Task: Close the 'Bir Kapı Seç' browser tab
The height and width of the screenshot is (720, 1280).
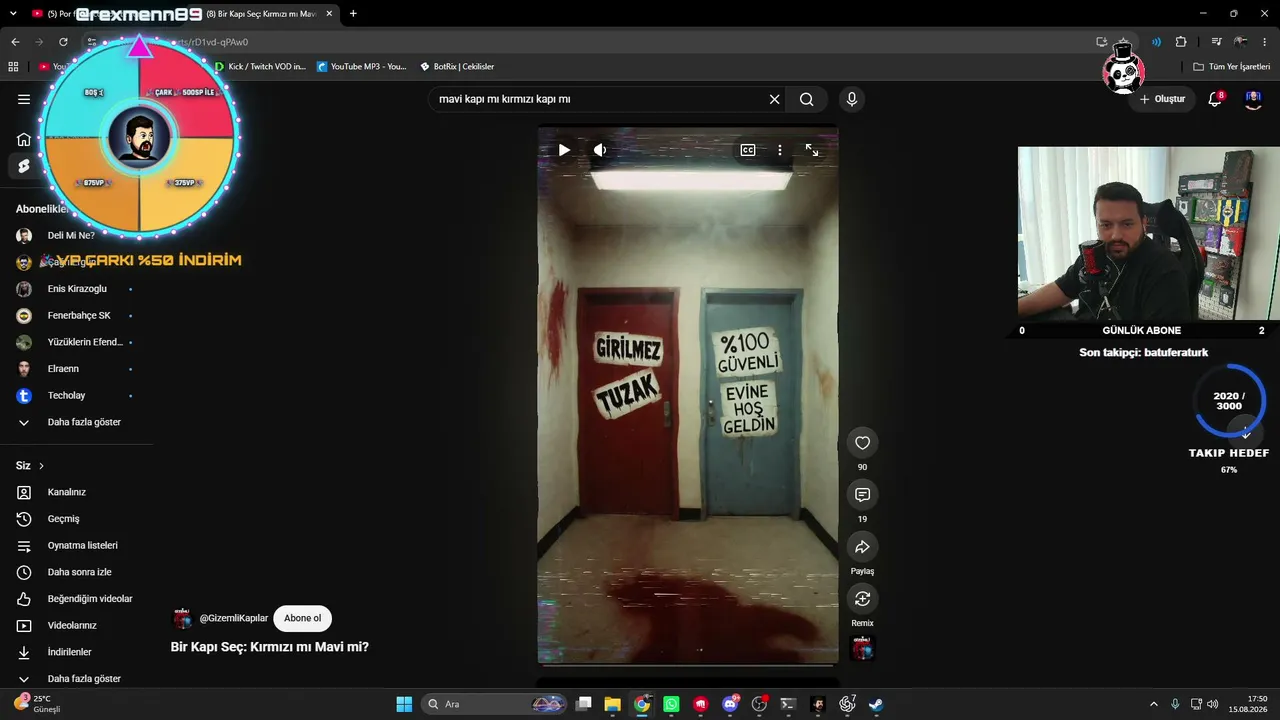Action: coord(330,14)
